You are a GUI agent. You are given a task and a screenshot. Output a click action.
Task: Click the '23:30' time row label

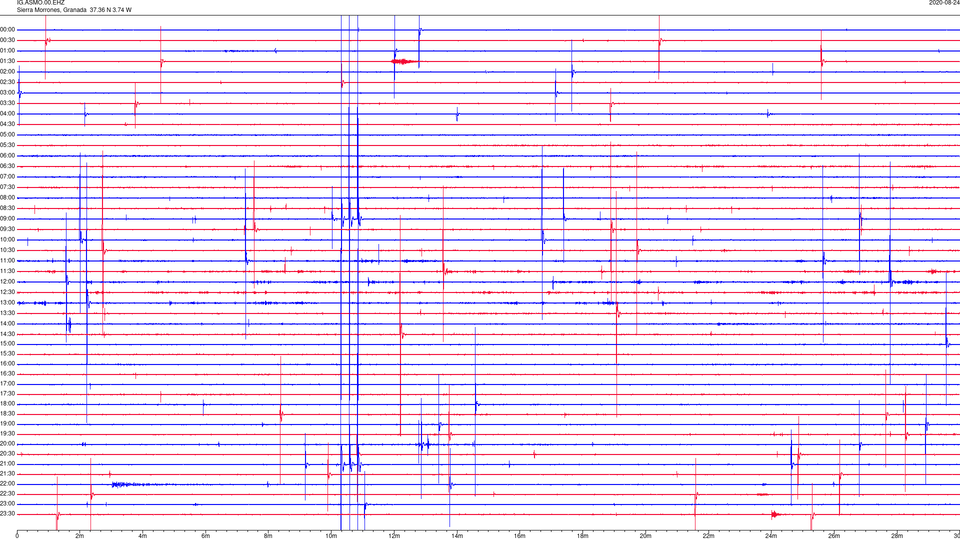pyautogui.click(x=8, y=514)
